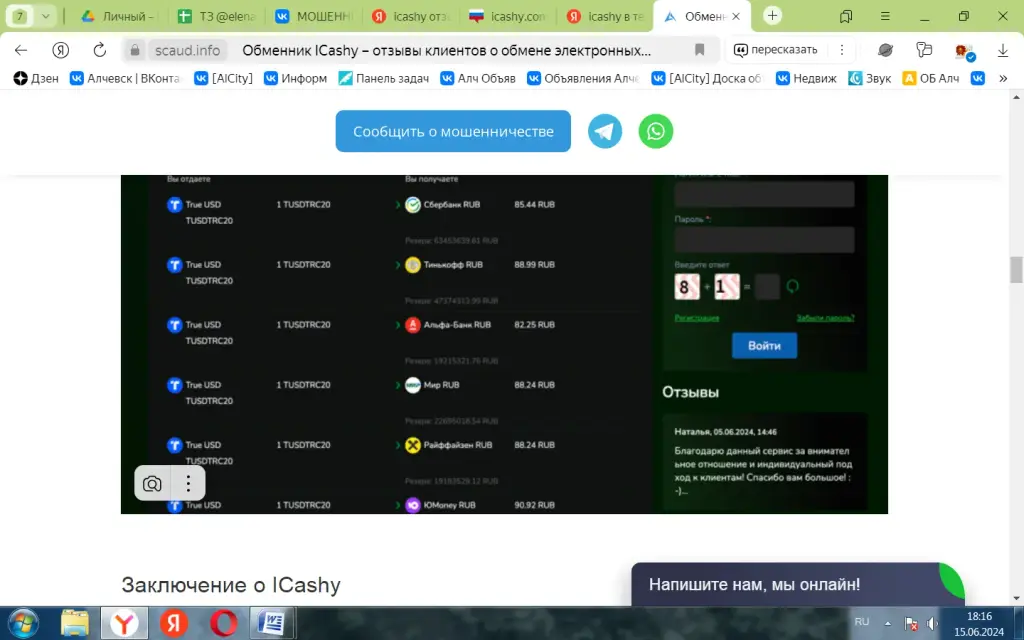
Task: Switch to the icashy отз Yandex tab
Action: [x=411, y=16]
